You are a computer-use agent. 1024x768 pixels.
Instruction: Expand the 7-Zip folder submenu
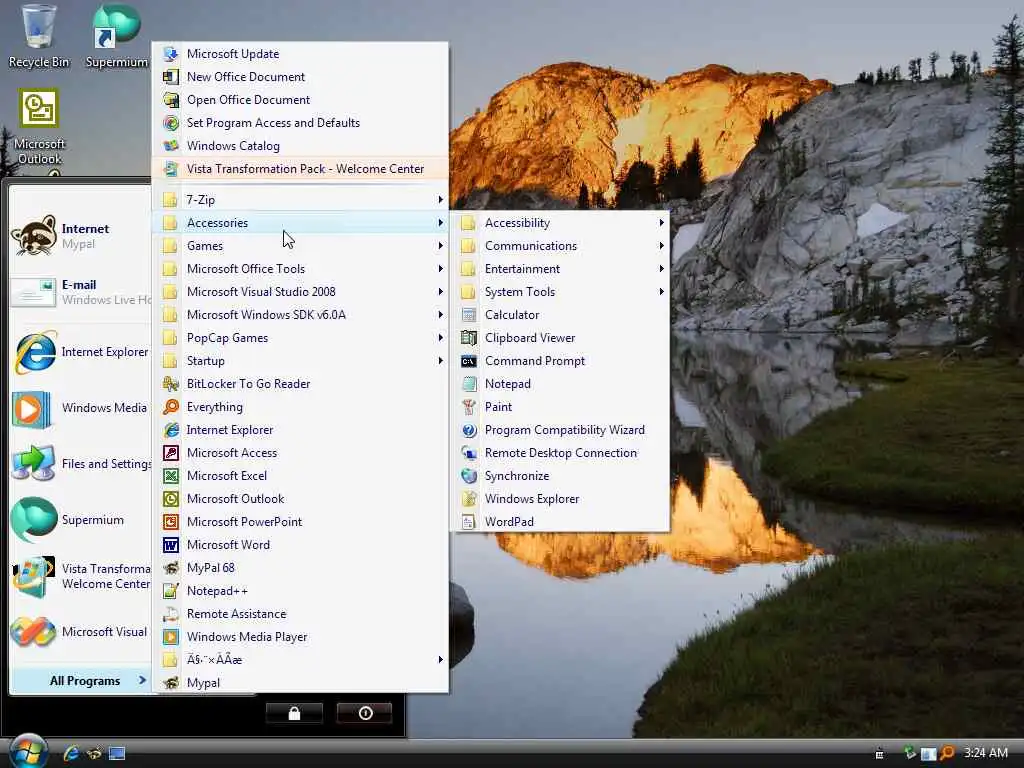click(x=300, y=200)
